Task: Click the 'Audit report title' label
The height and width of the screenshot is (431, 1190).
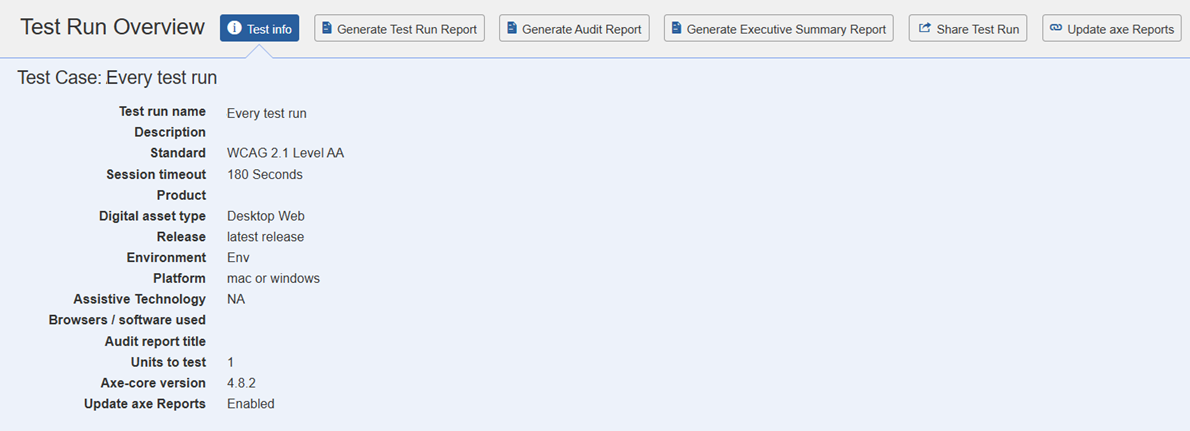Action: click(x=155, y=341)
